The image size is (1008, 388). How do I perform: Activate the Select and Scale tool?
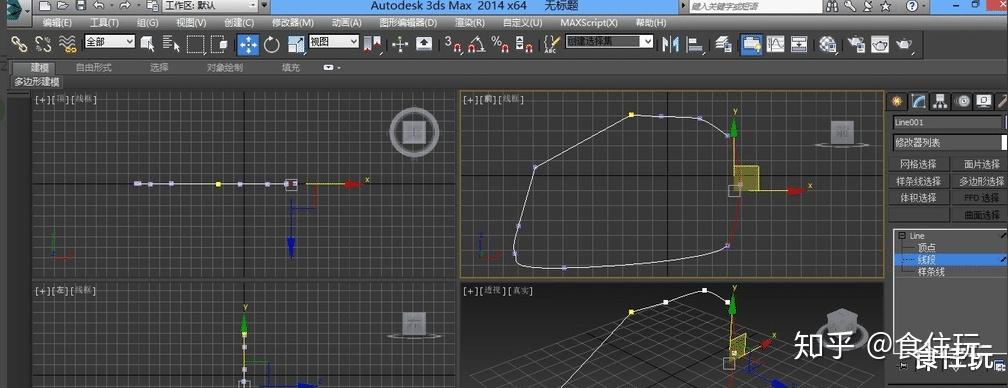pyautogui.click(x=296, y=44)
